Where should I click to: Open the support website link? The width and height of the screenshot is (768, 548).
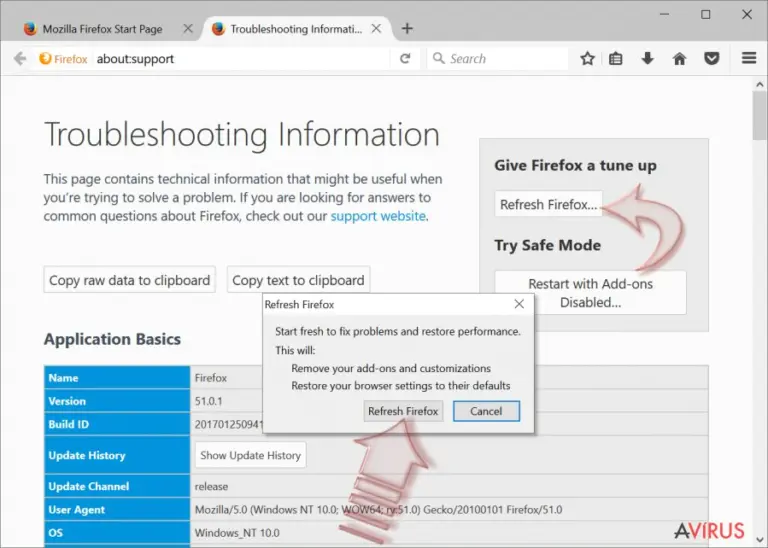pyautogui.click(x=378, y=216)
